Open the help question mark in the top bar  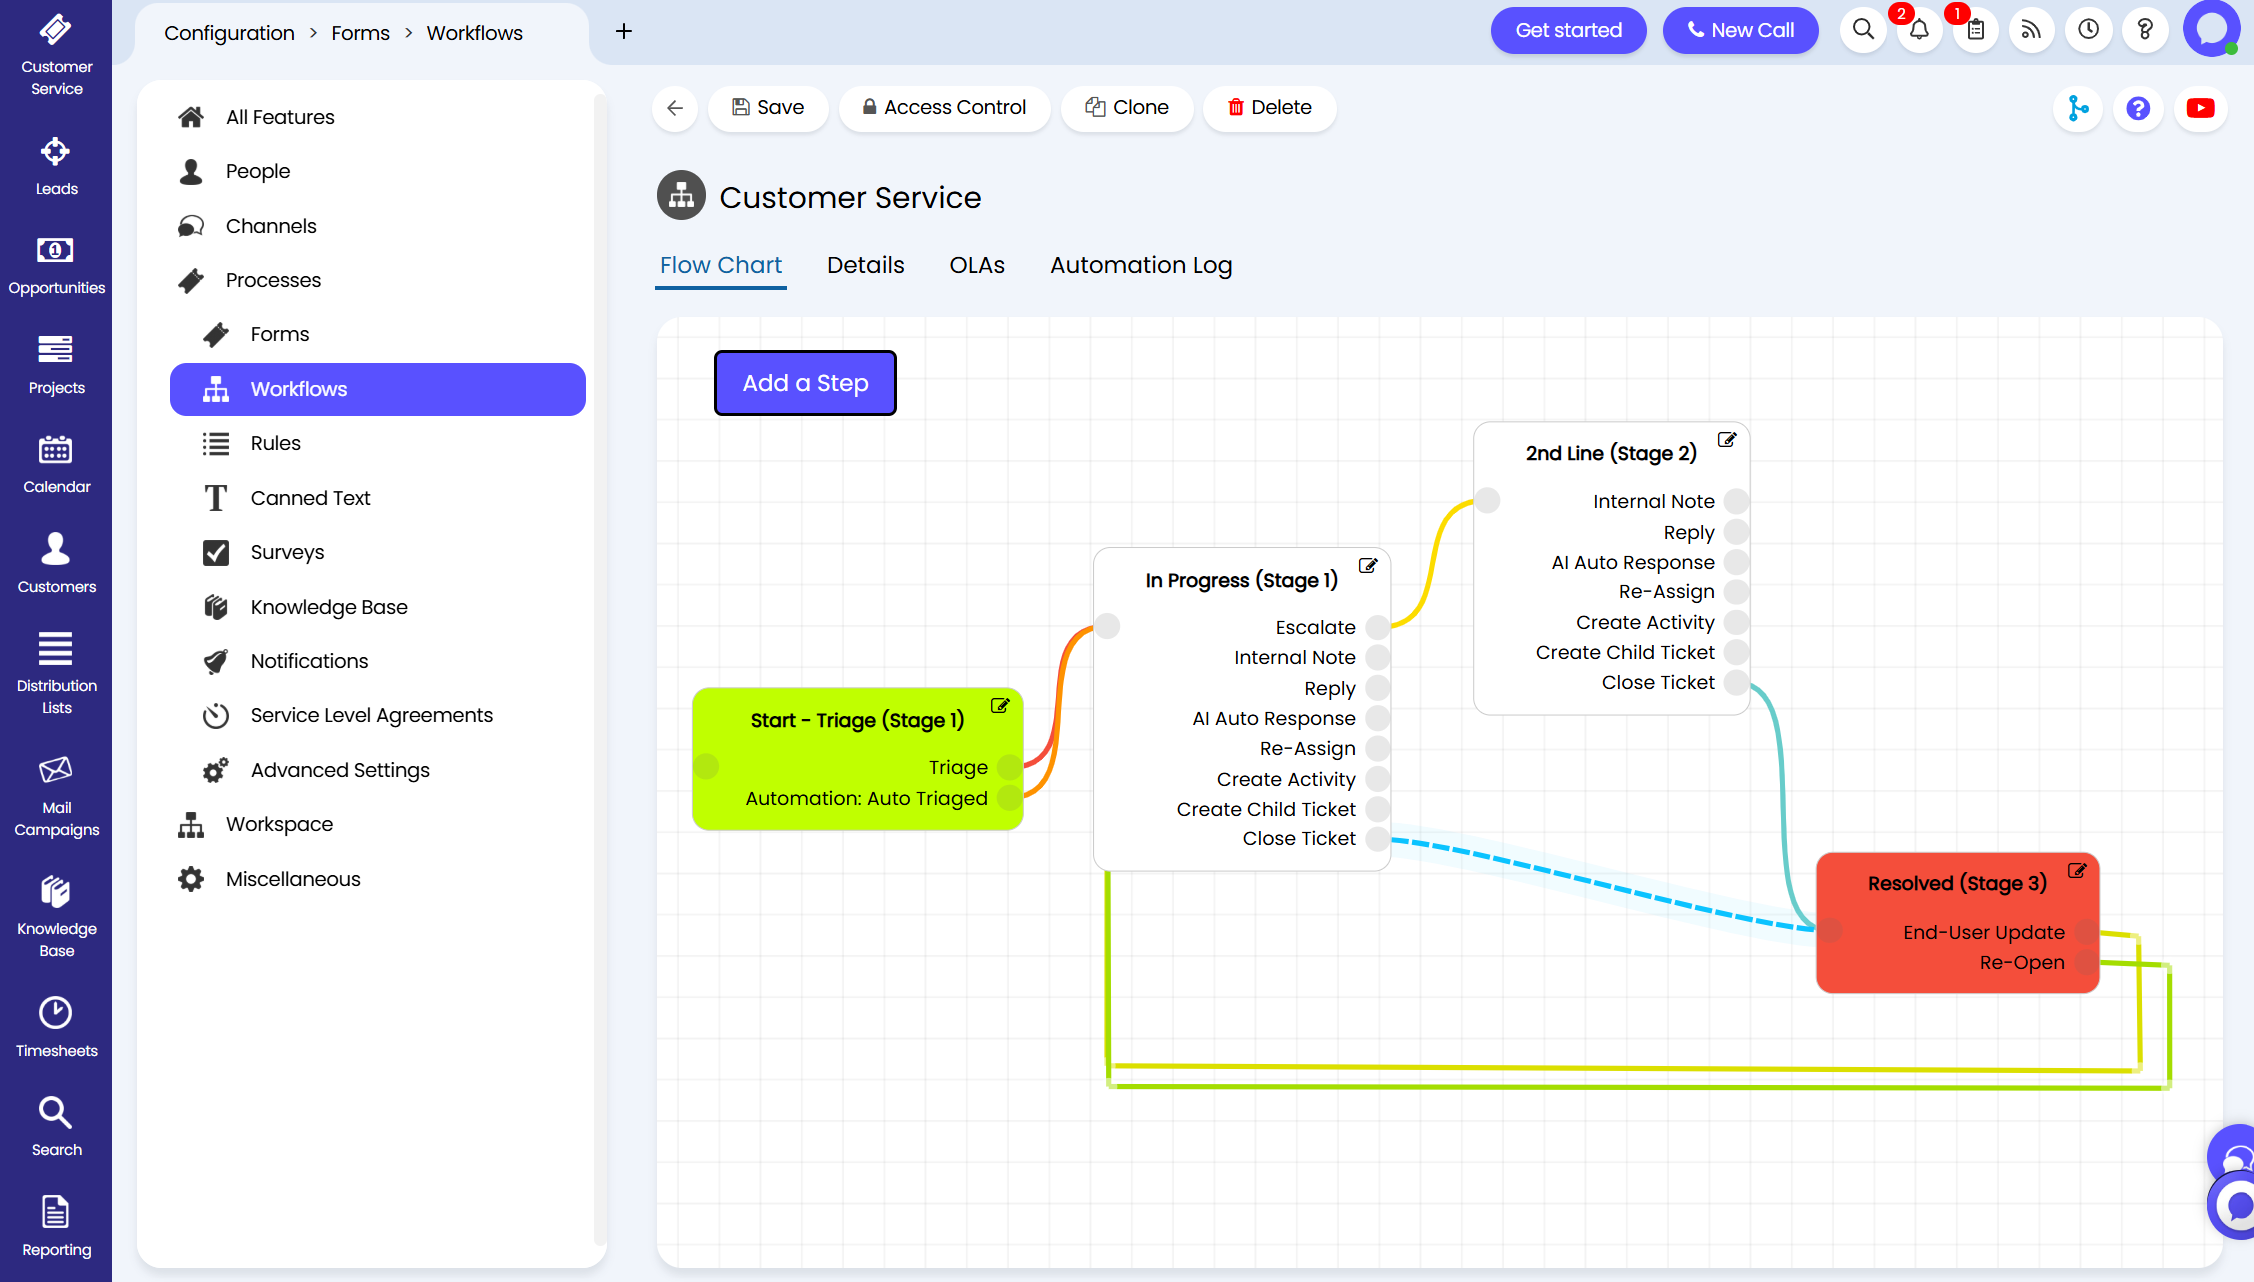(x=2145, y=30)
